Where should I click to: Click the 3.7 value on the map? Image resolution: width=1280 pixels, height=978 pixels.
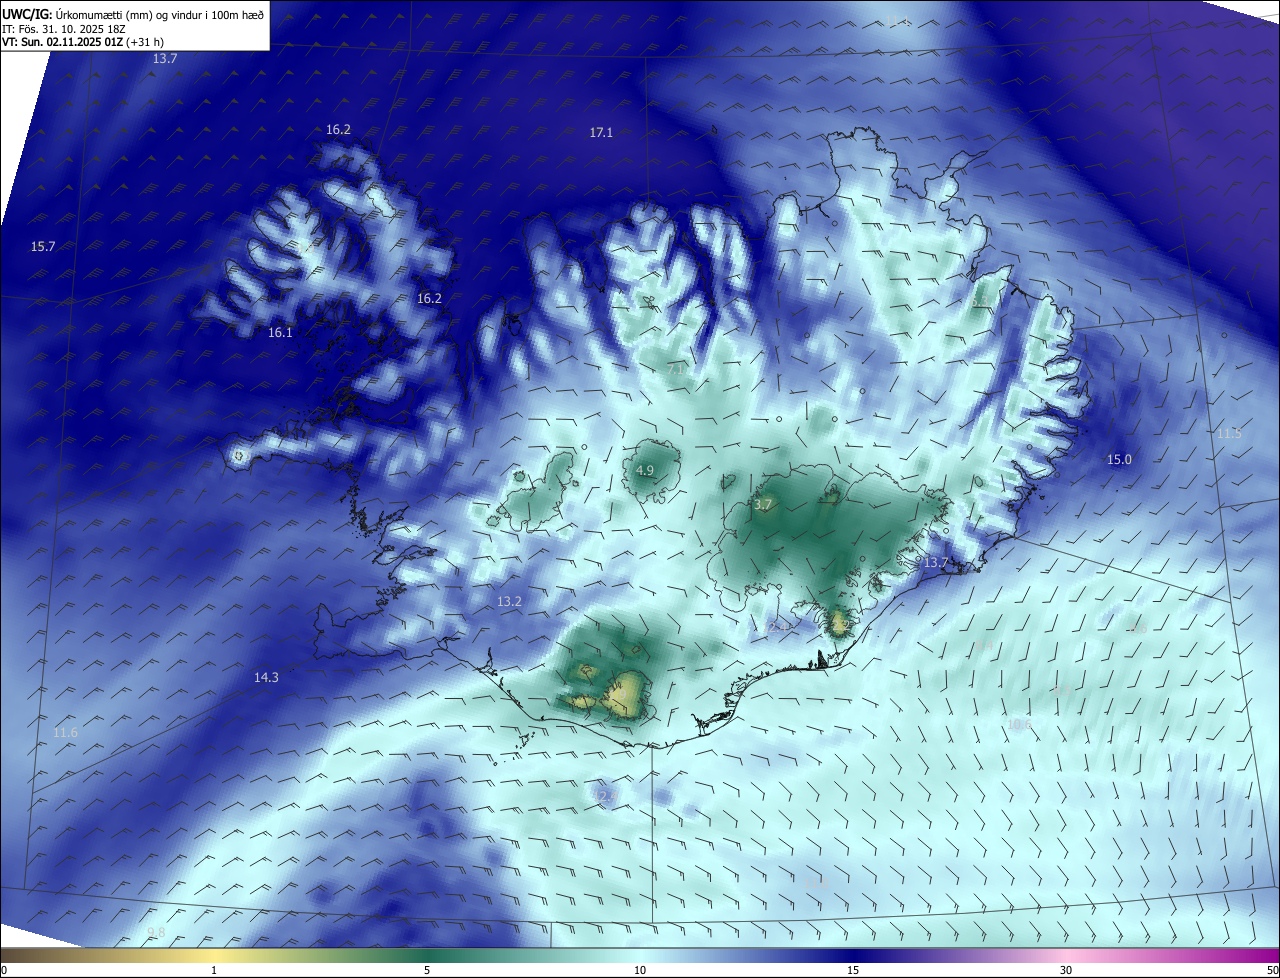pos(763,505)
